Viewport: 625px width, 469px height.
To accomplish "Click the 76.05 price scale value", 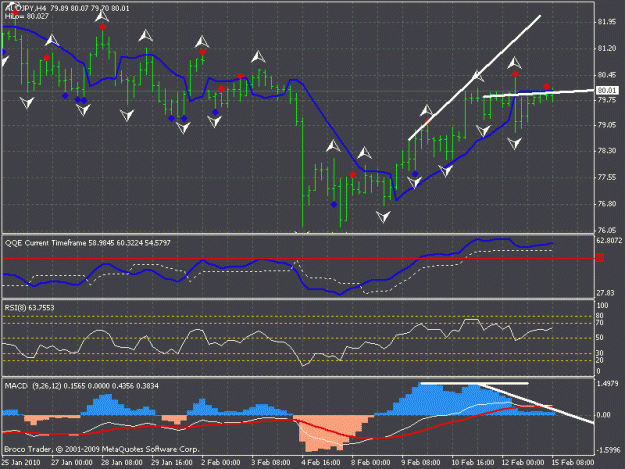I will pos(607,230).
